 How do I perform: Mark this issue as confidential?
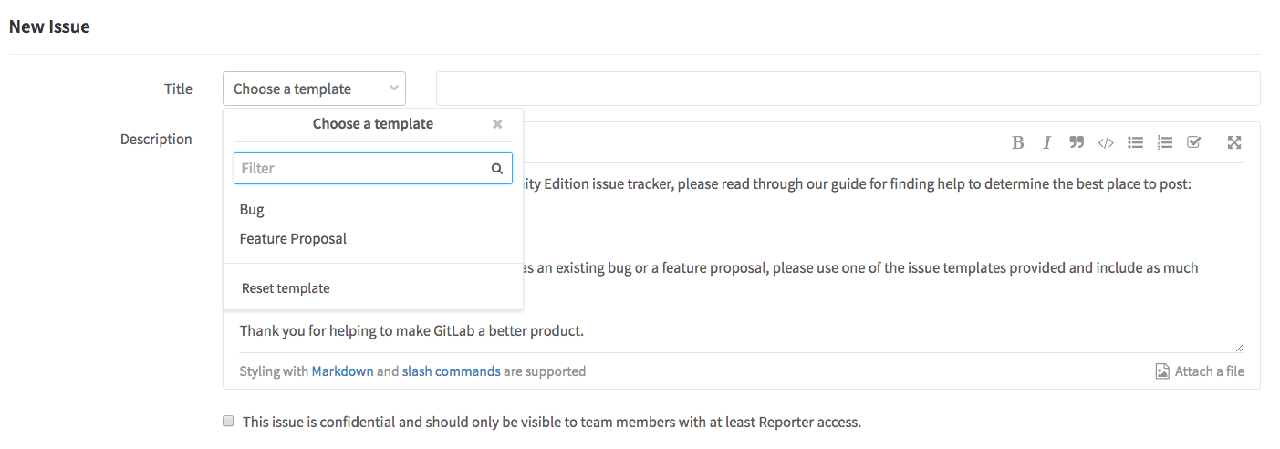click(x=228, y=421)
